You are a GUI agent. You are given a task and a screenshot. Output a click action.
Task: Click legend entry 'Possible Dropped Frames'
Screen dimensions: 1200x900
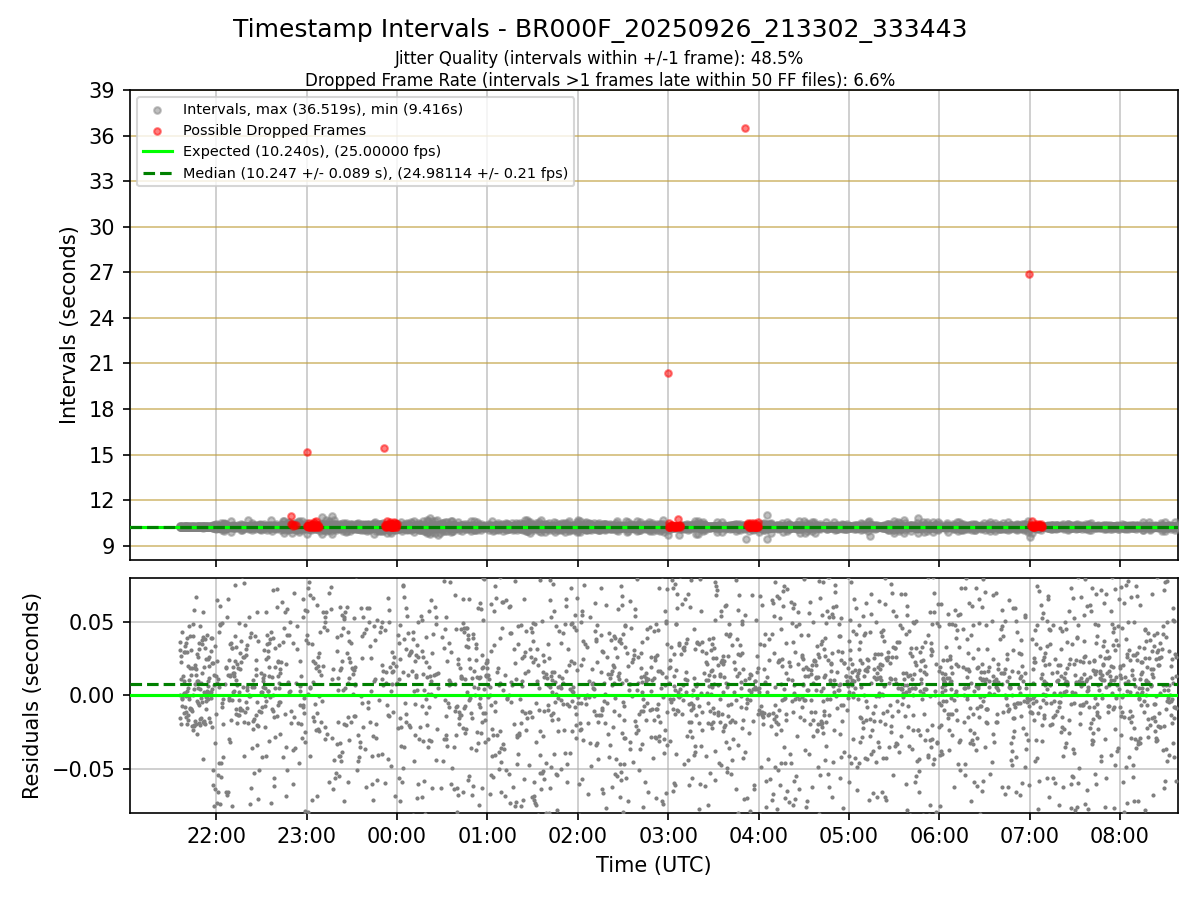[x=274, y=130]
